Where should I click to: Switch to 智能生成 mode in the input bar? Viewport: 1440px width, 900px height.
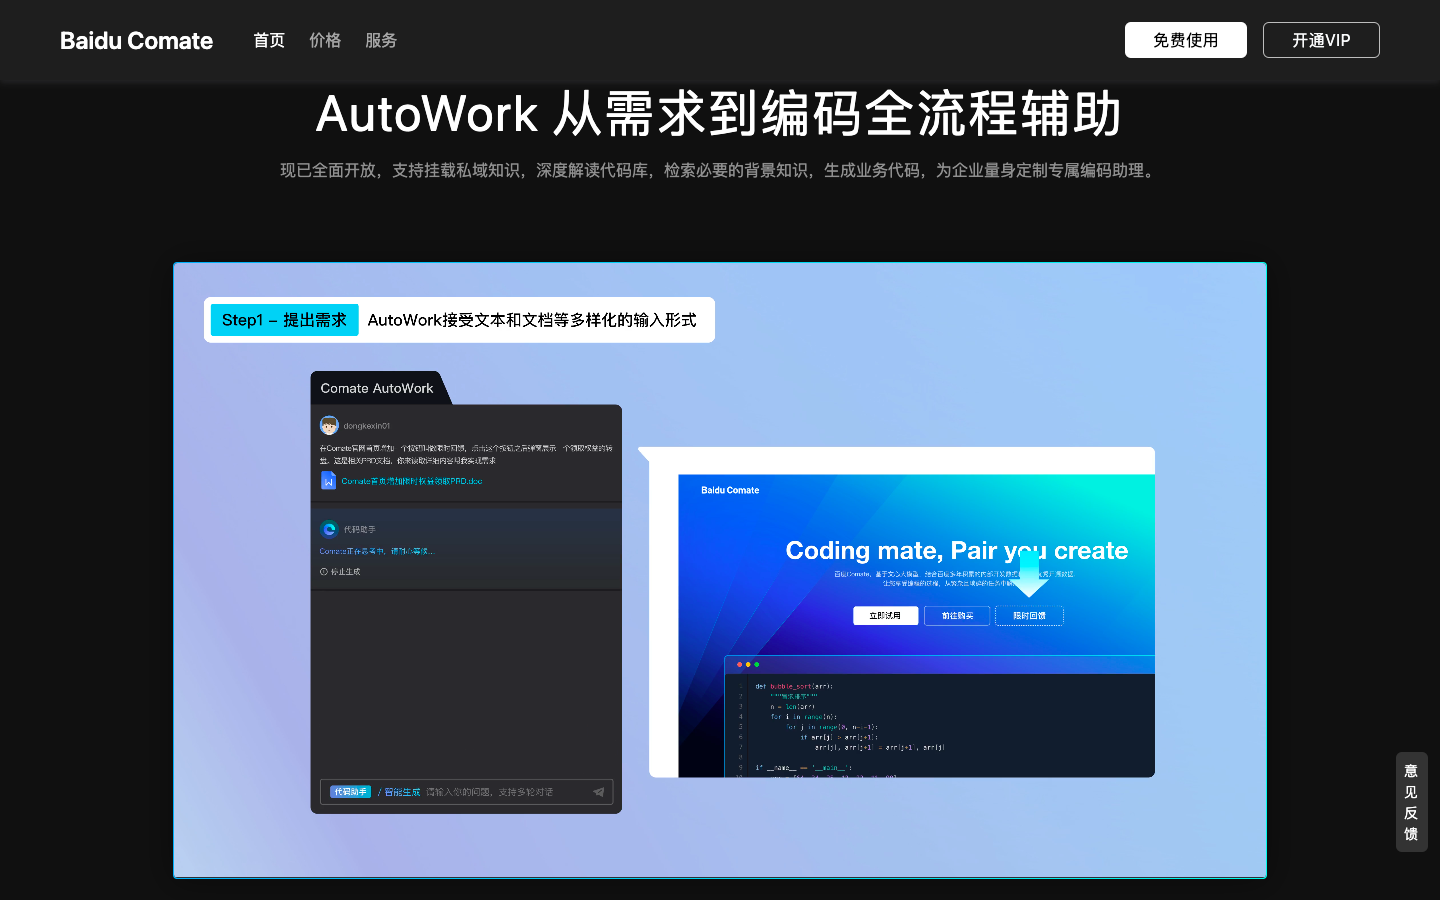click(401, 791)
